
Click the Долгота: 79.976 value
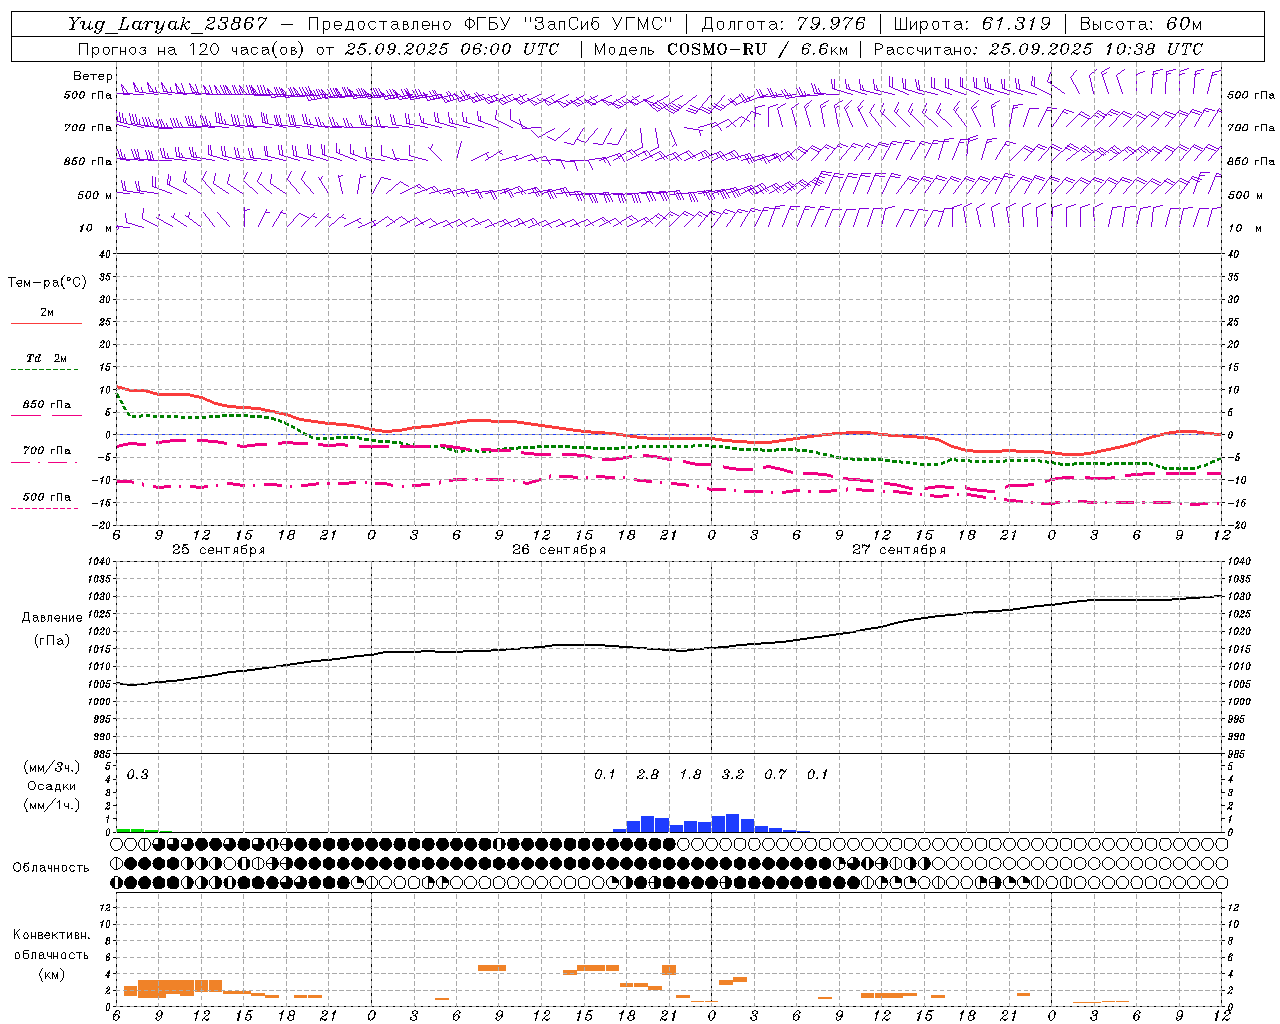[783, 24]
